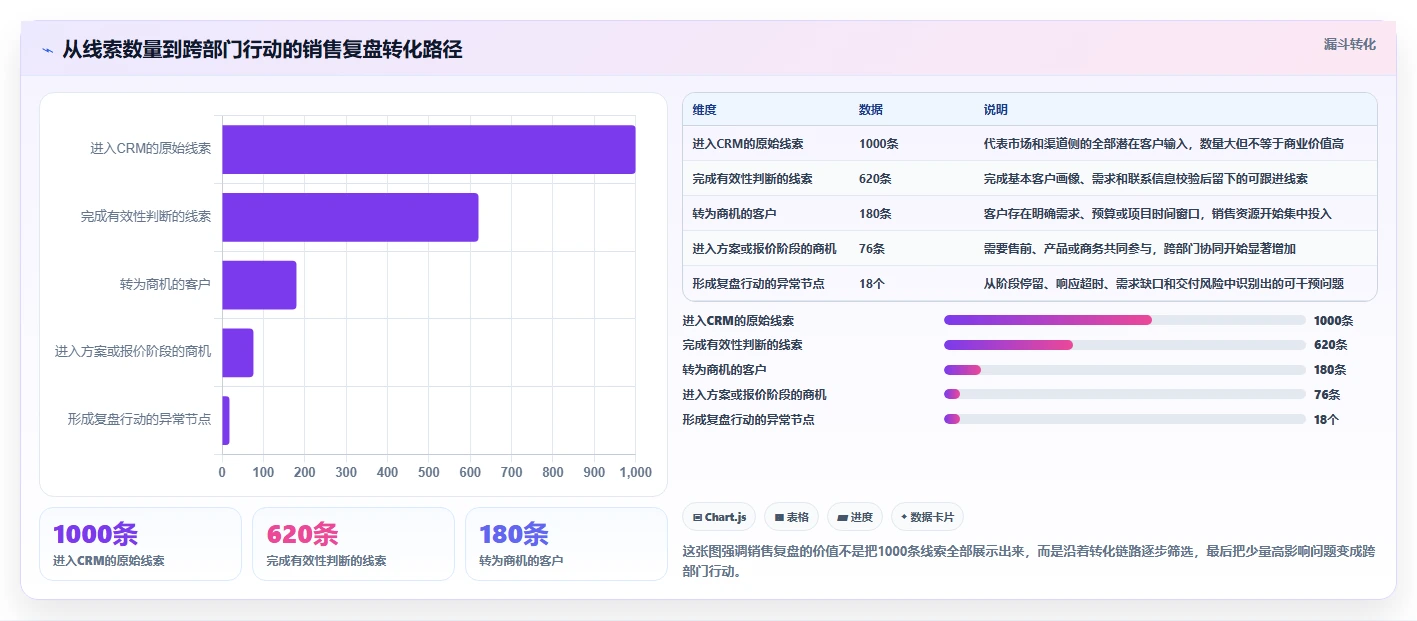Click the table value 620条
1417x621 pixels.
[875, 179]
